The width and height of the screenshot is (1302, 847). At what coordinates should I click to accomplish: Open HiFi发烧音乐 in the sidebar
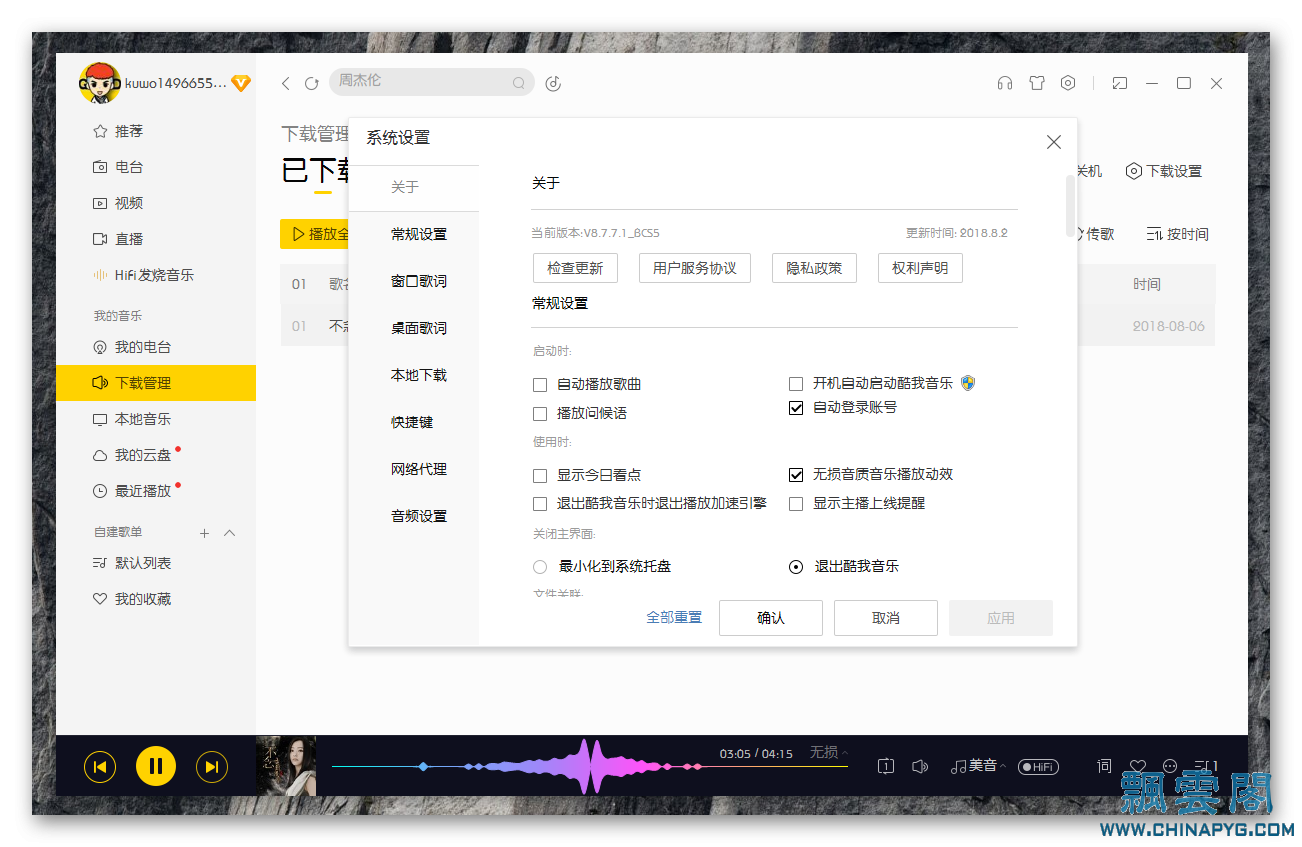pyautogui.click(x=156, y=275)
